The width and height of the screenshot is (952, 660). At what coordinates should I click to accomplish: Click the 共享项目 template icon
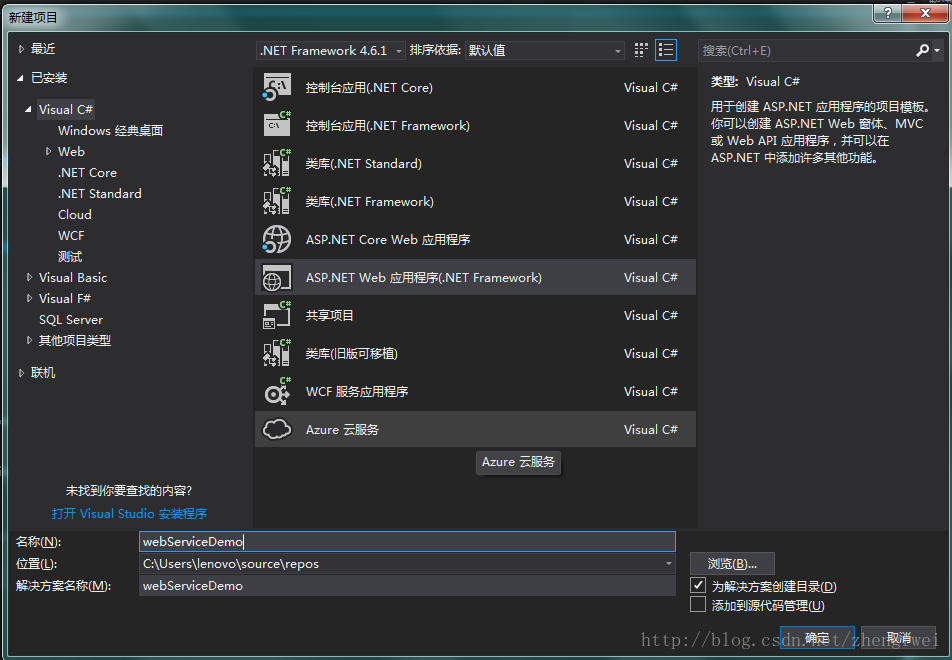[x=277, y=315]
